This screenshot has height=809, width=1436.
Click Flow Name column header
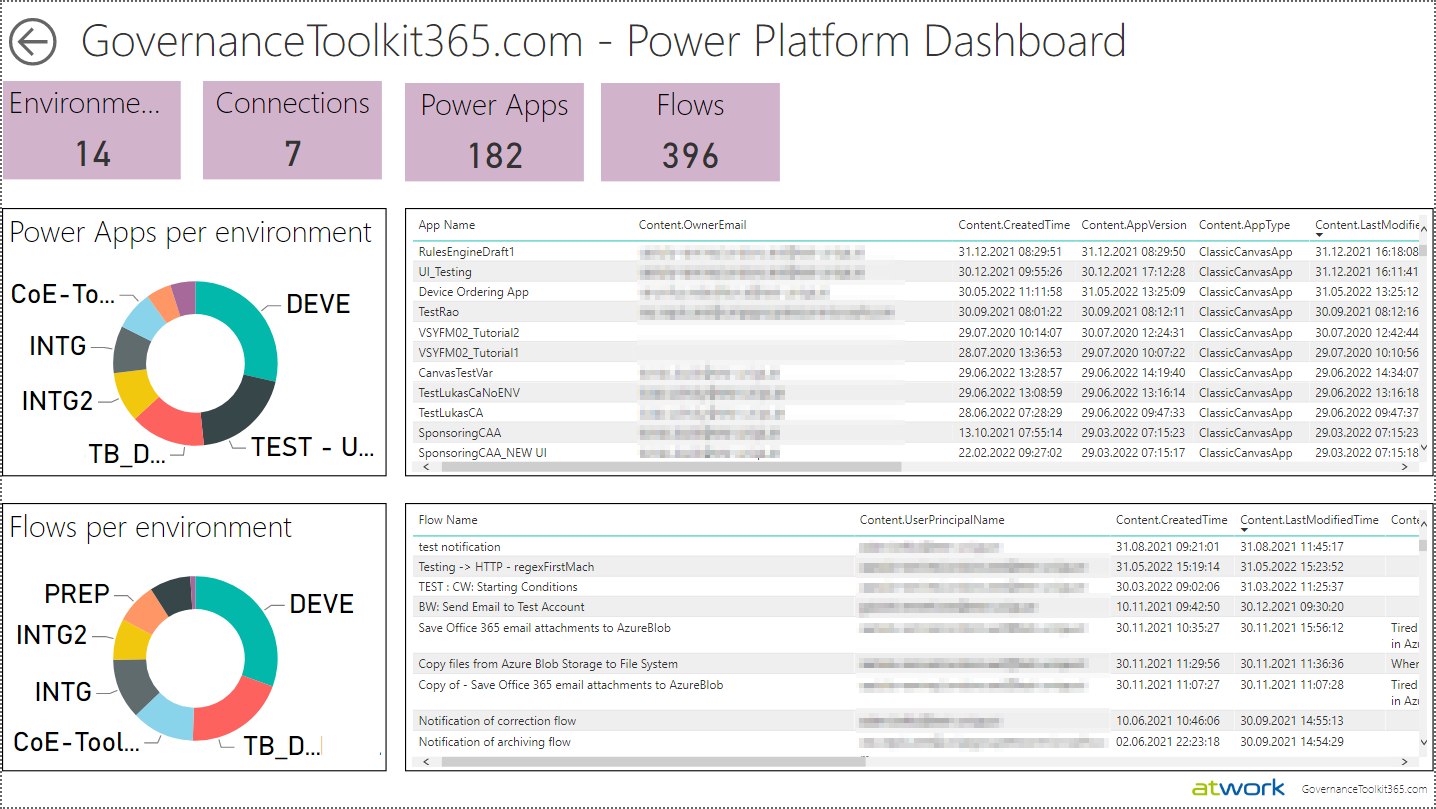coord(448,520)
